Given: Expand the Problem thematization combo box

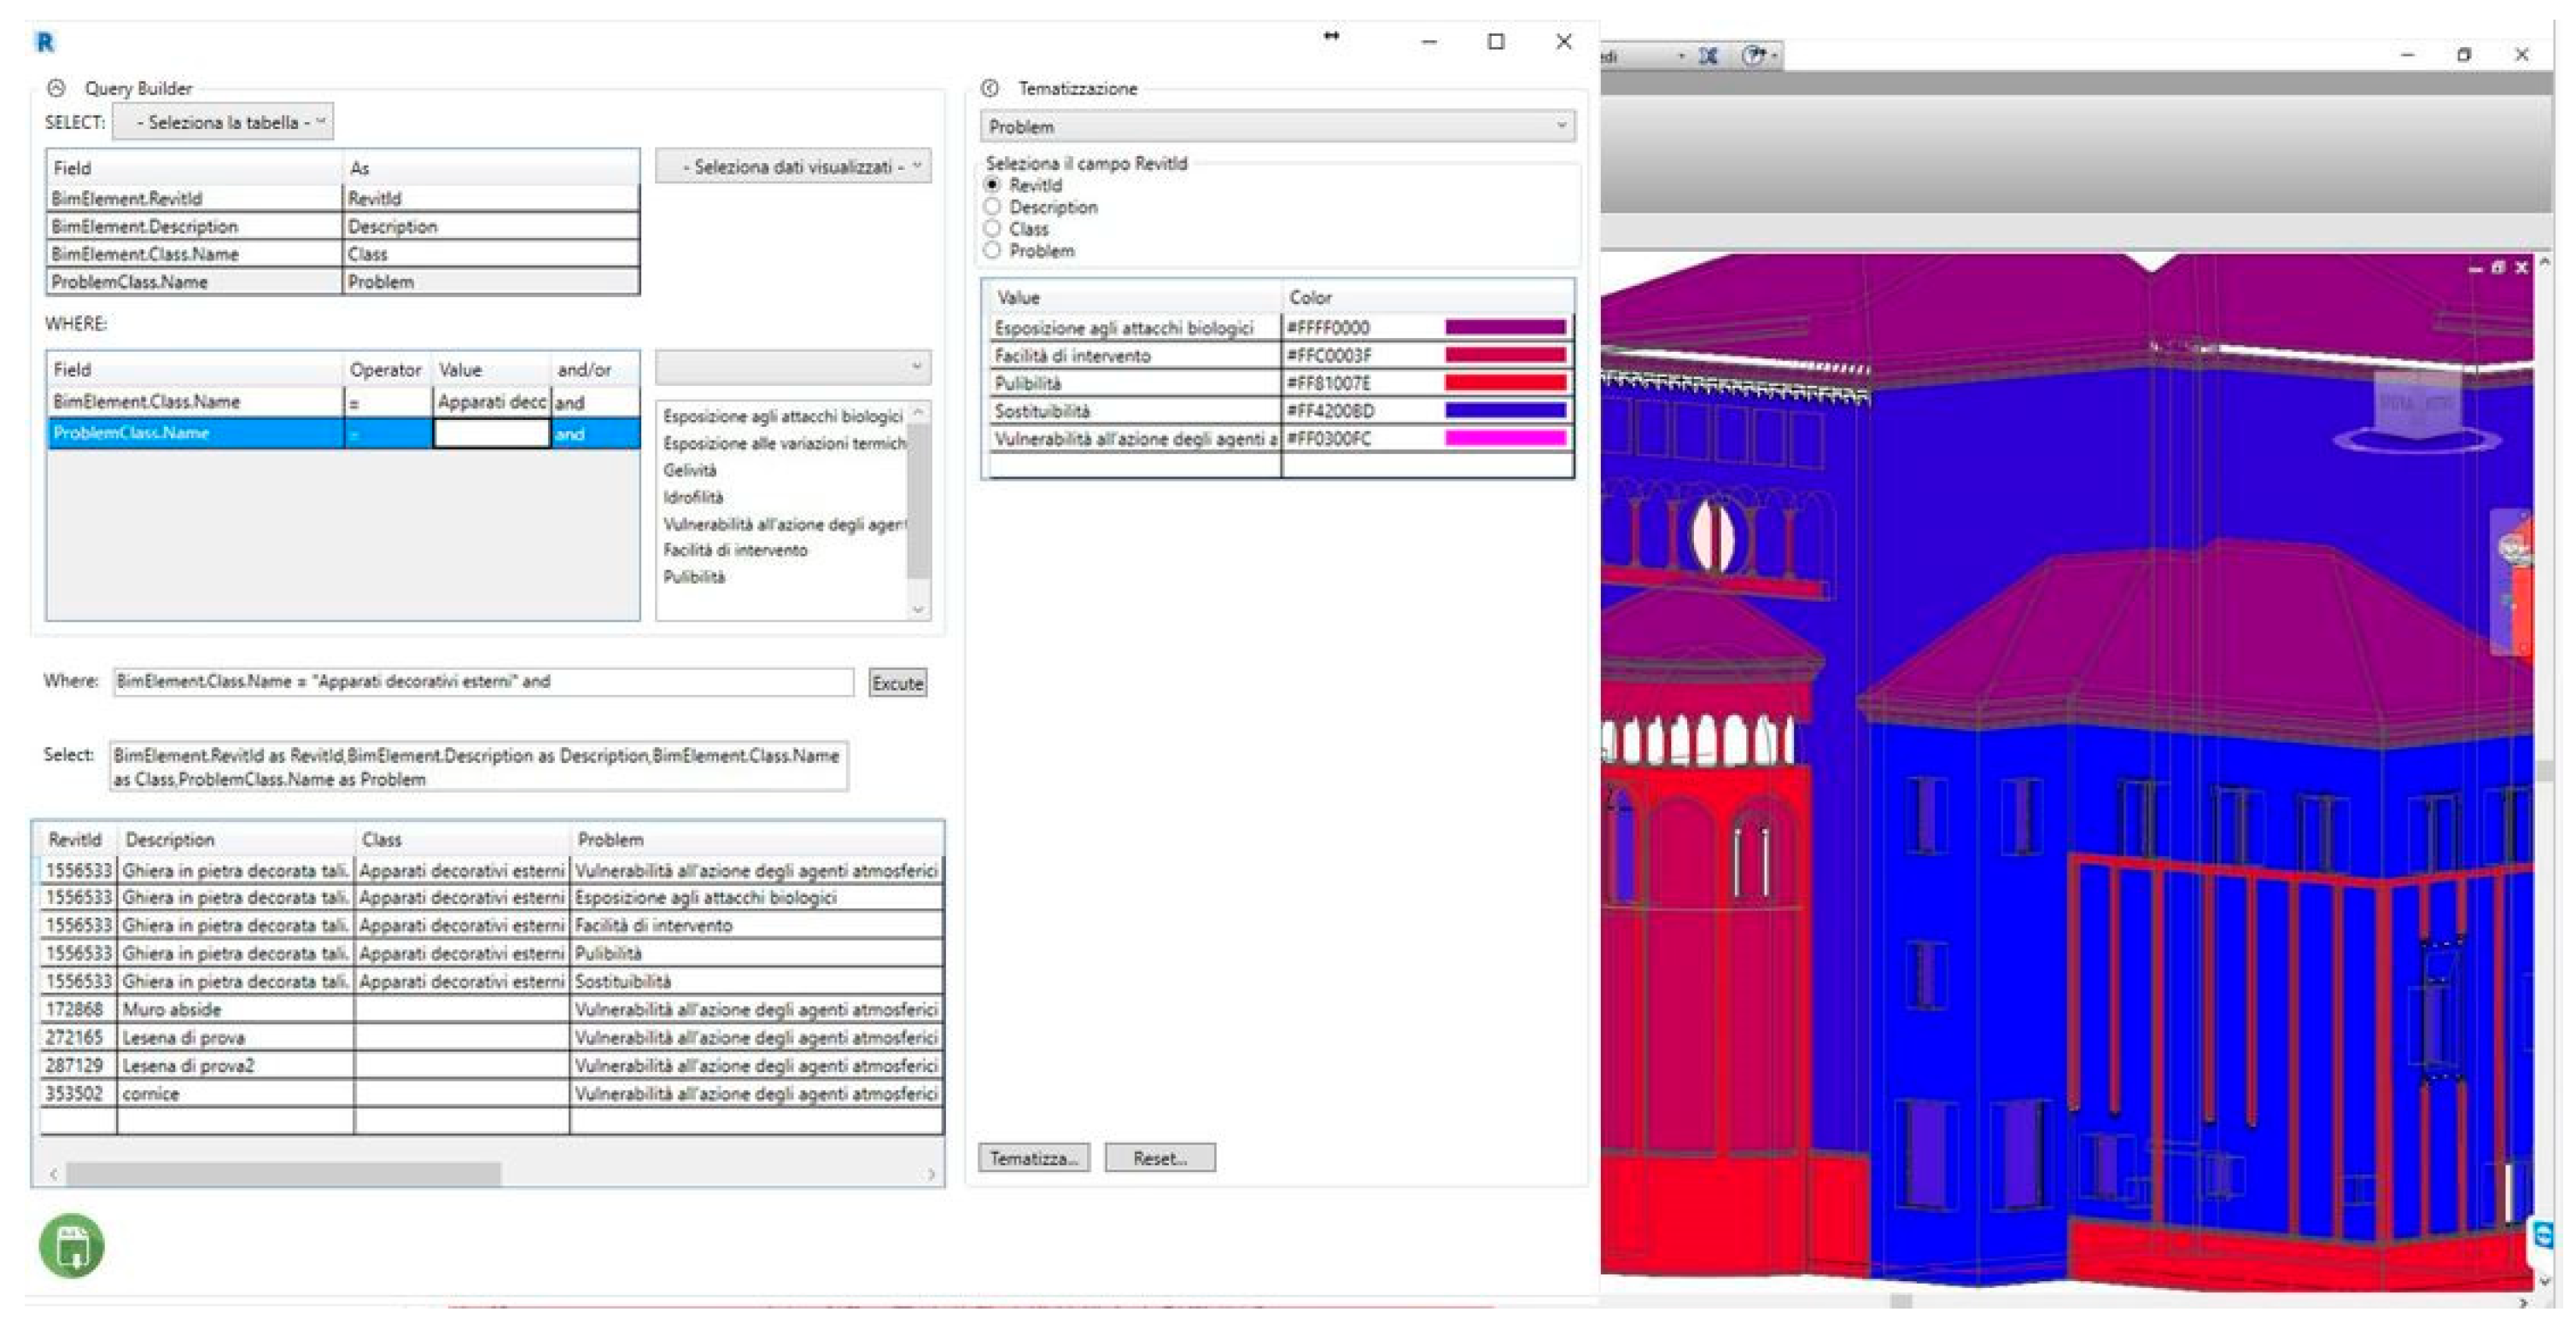Looking at the screenshot, I should coord(1277,127).
